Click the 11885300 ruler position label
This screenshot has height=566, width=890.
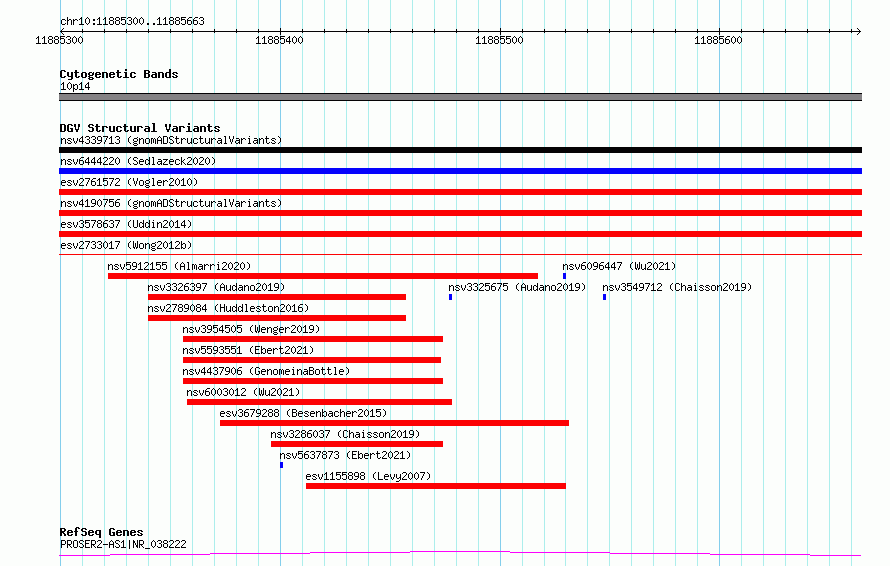pyautogui.click(x=59, y=40)
